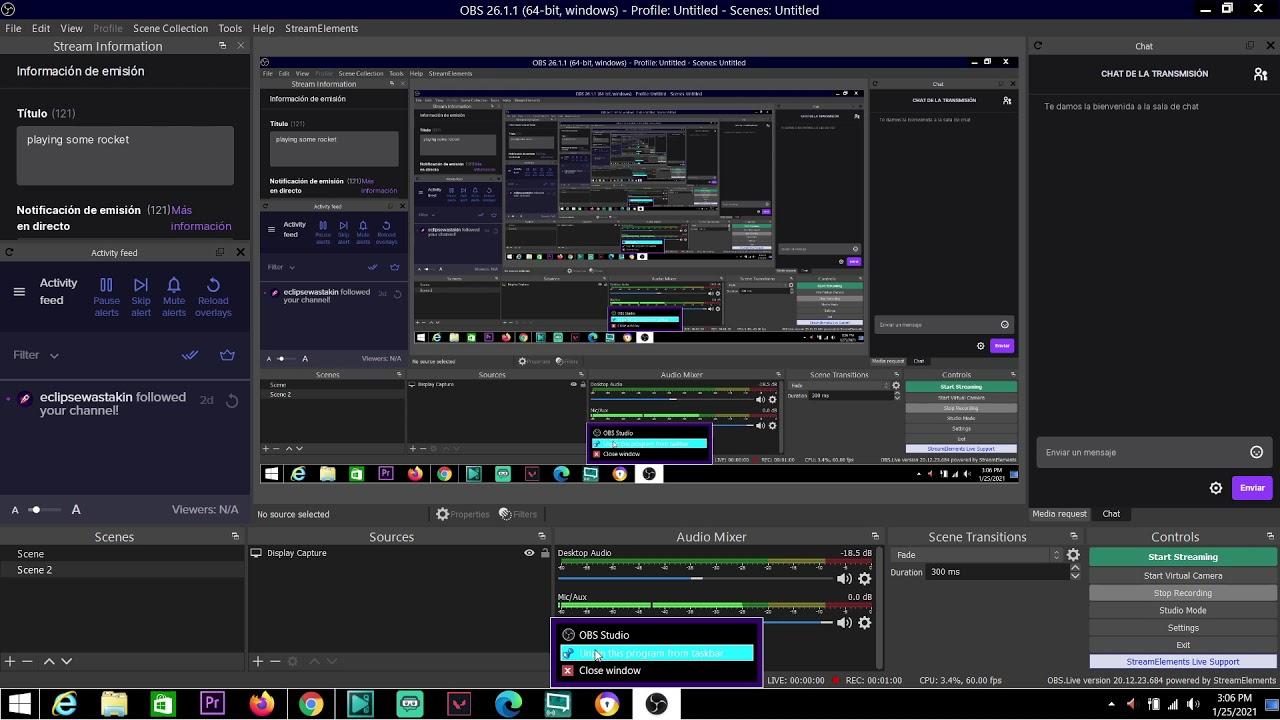Click the Fade transition properties gear
The image size is (1280, 720).
coord(1073,555)
